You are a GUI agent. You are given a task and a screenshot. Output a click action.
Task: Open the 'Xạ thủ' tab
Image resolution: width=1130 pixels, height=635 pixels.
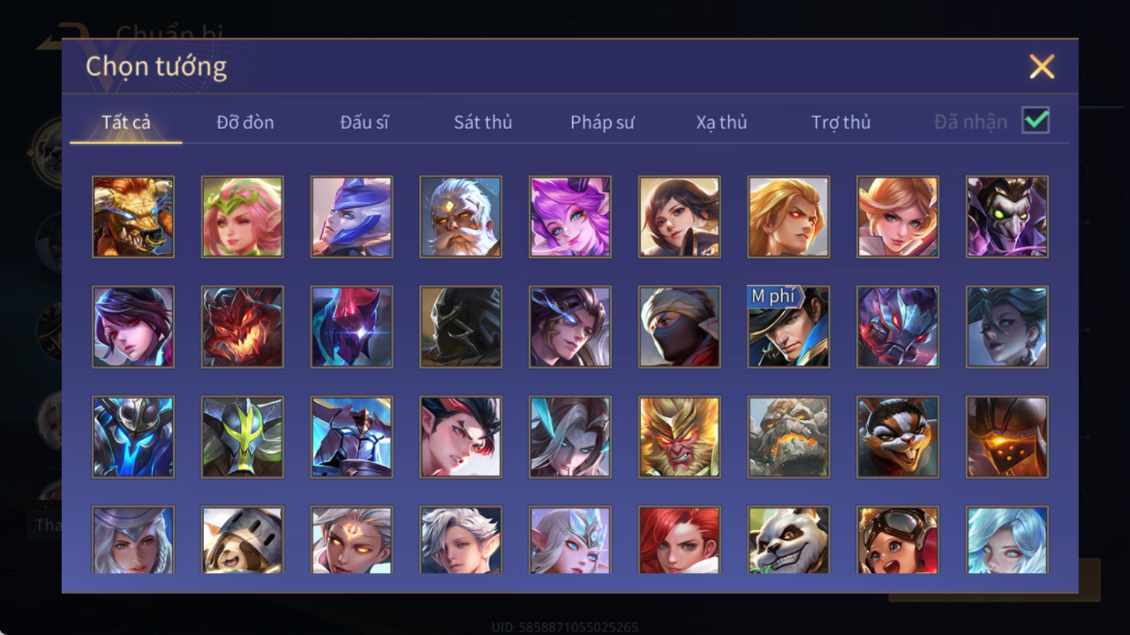coord(721,123)
